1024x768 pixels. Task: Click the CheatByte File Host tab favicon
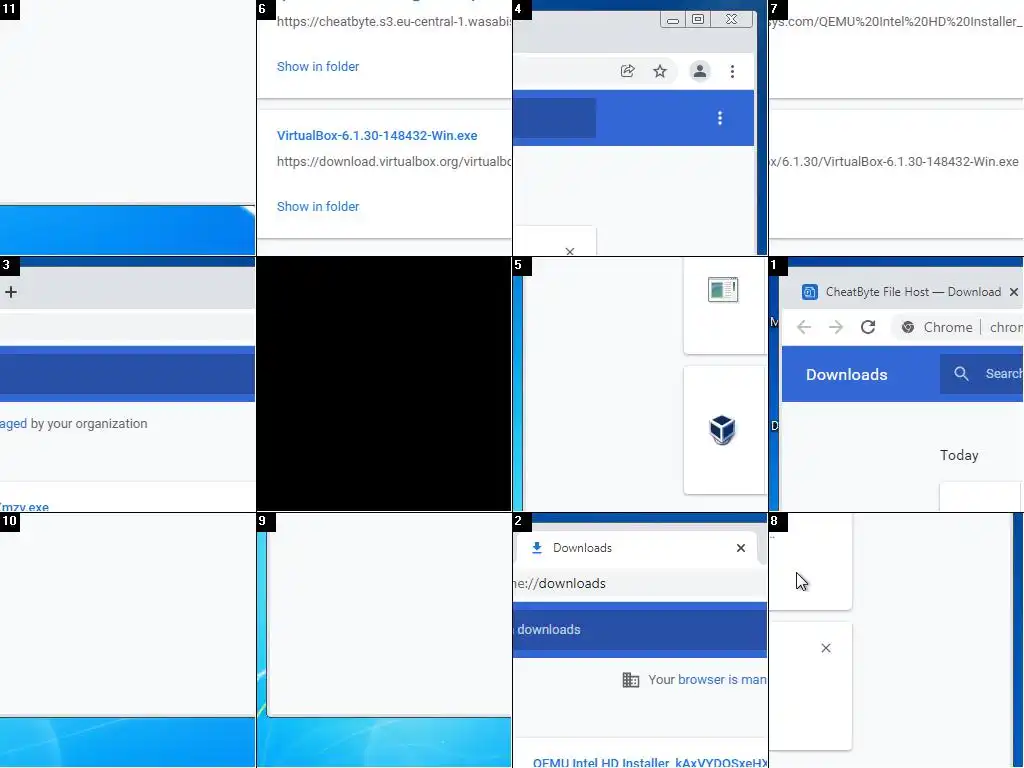click(810, 292)
